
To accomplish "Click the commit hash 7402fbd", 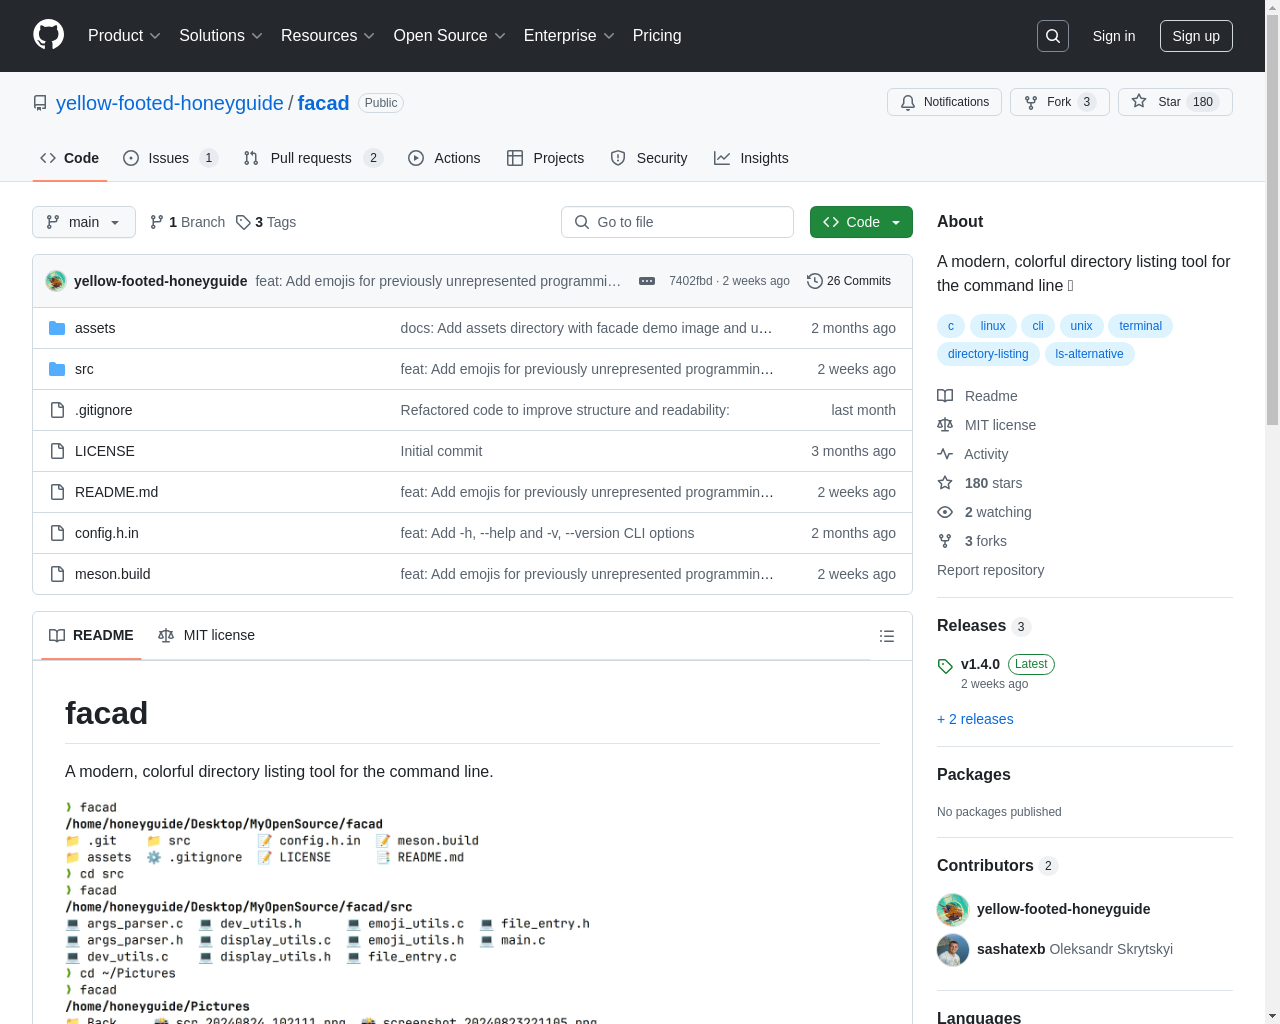I will coord(691,281).
